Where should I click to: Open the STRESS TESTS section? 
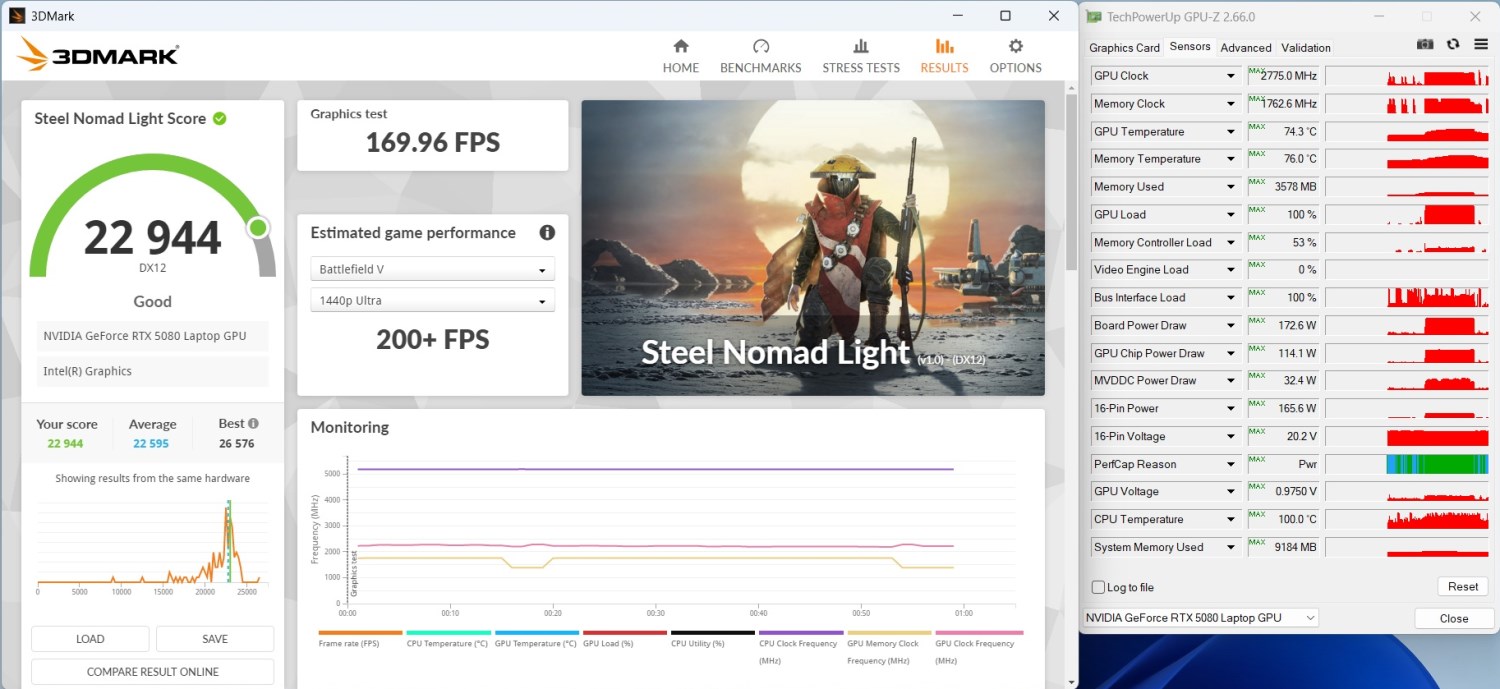tap(861, 56)
